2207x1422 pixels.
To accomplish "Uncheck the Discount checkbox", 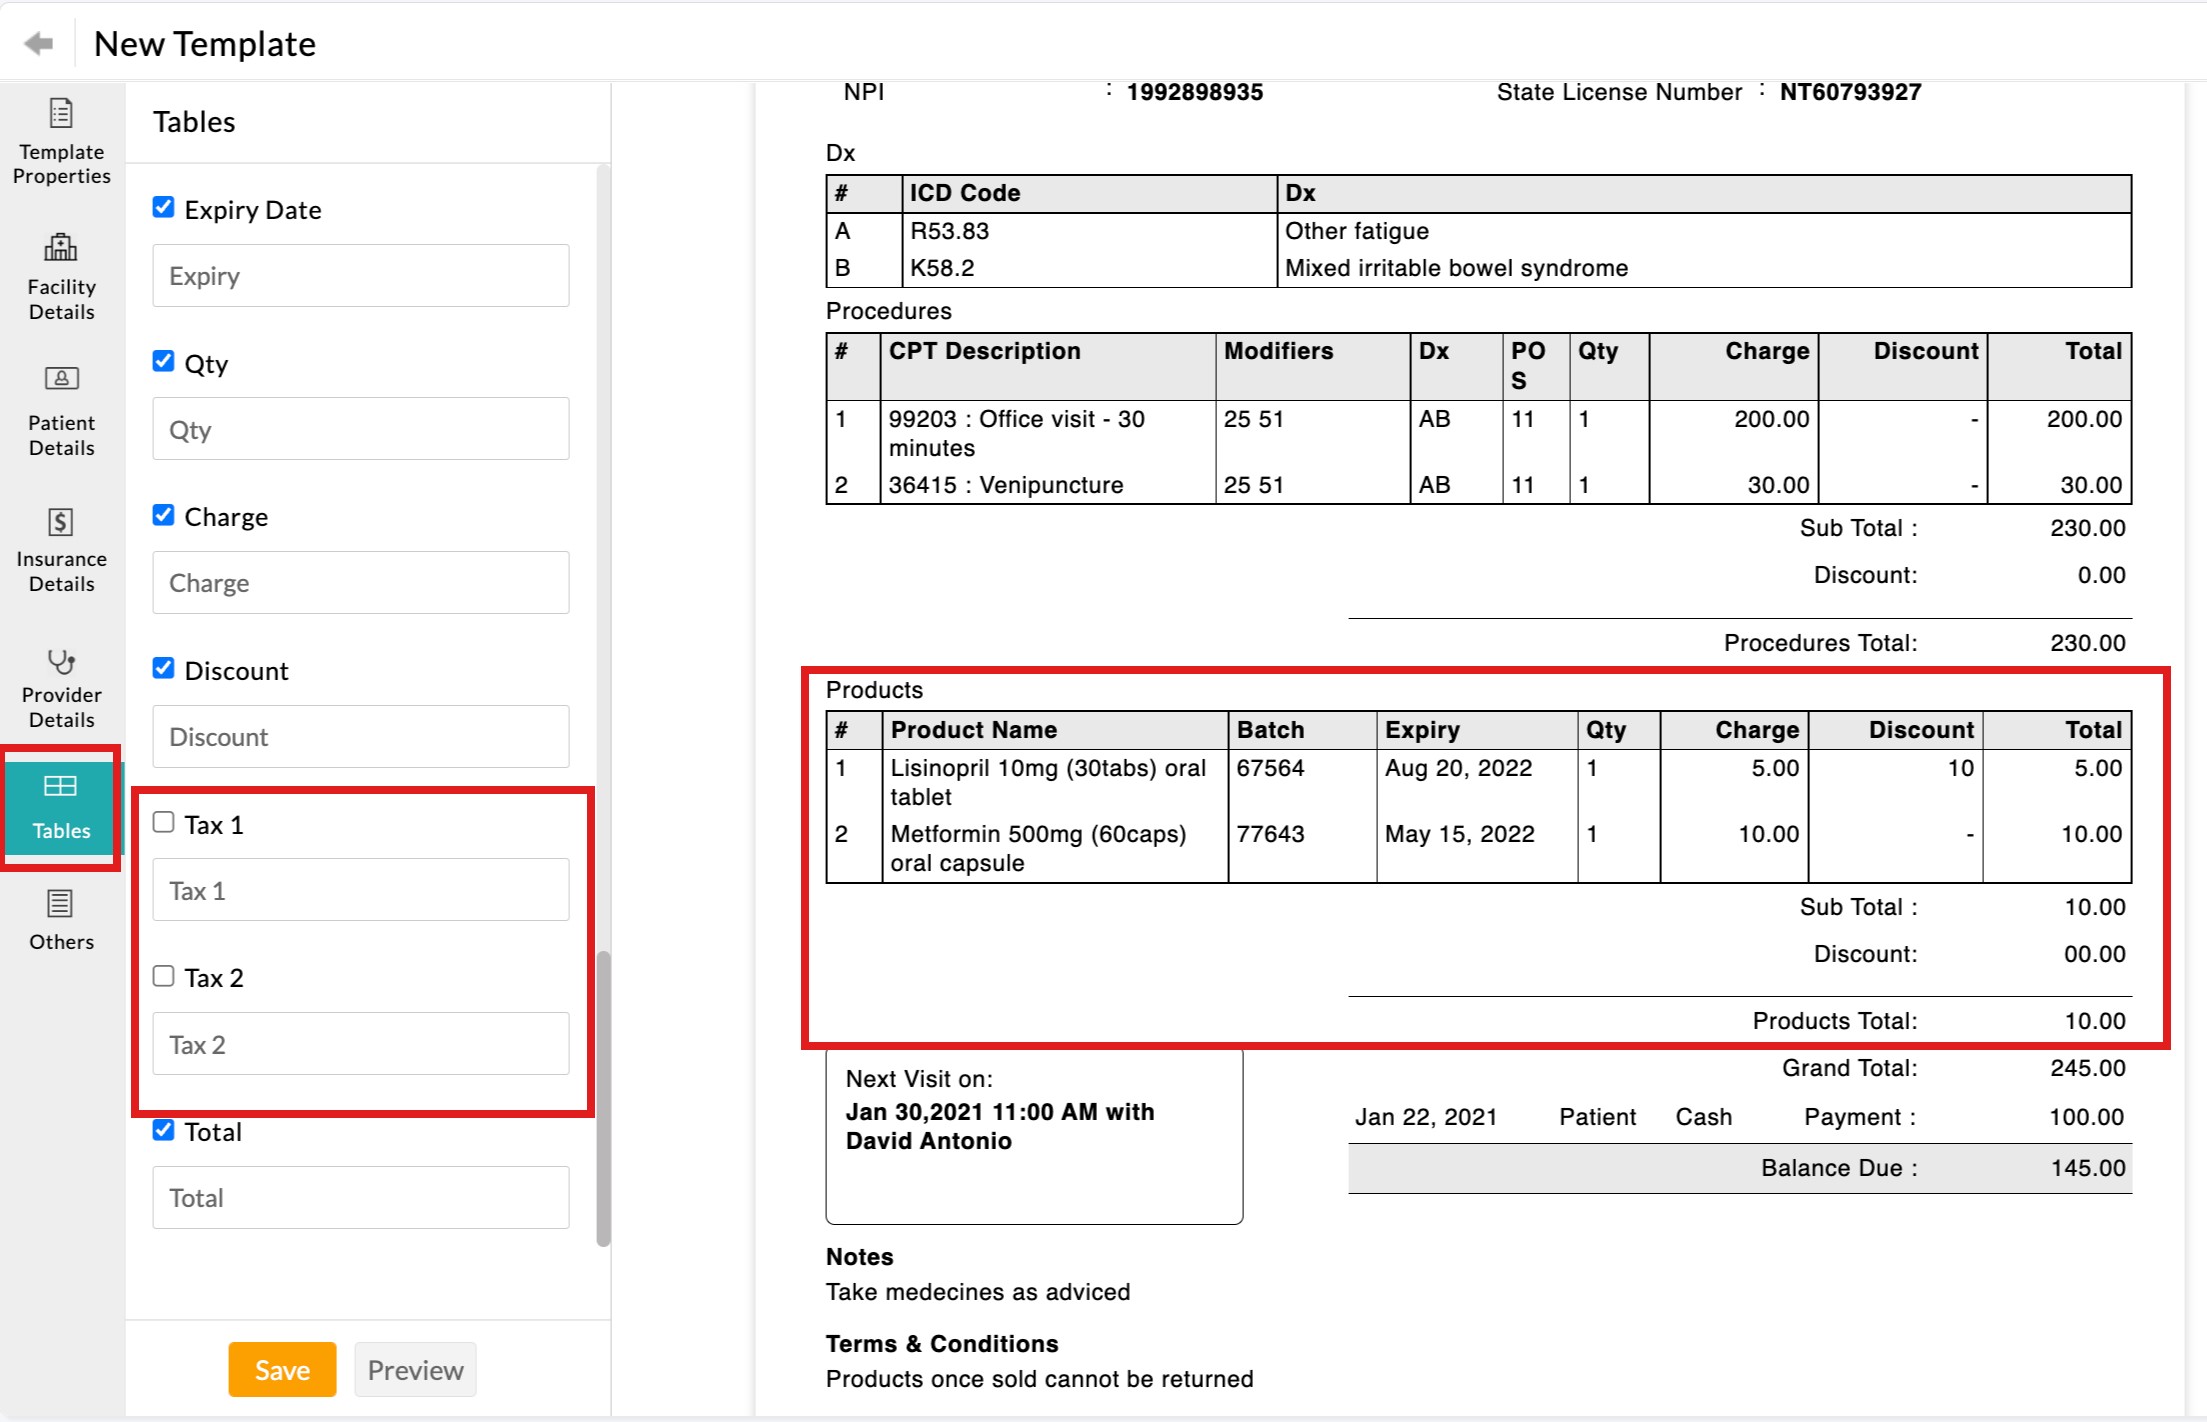I will 164,668.
